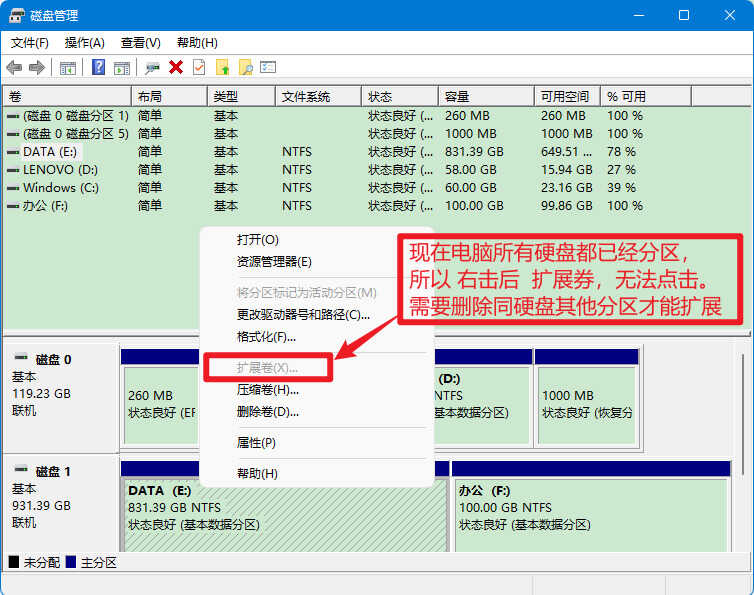The image size is (754, 595).
Task: Open the 操作(A) menu
Action: pyautogui.click(x=85, y=43)
